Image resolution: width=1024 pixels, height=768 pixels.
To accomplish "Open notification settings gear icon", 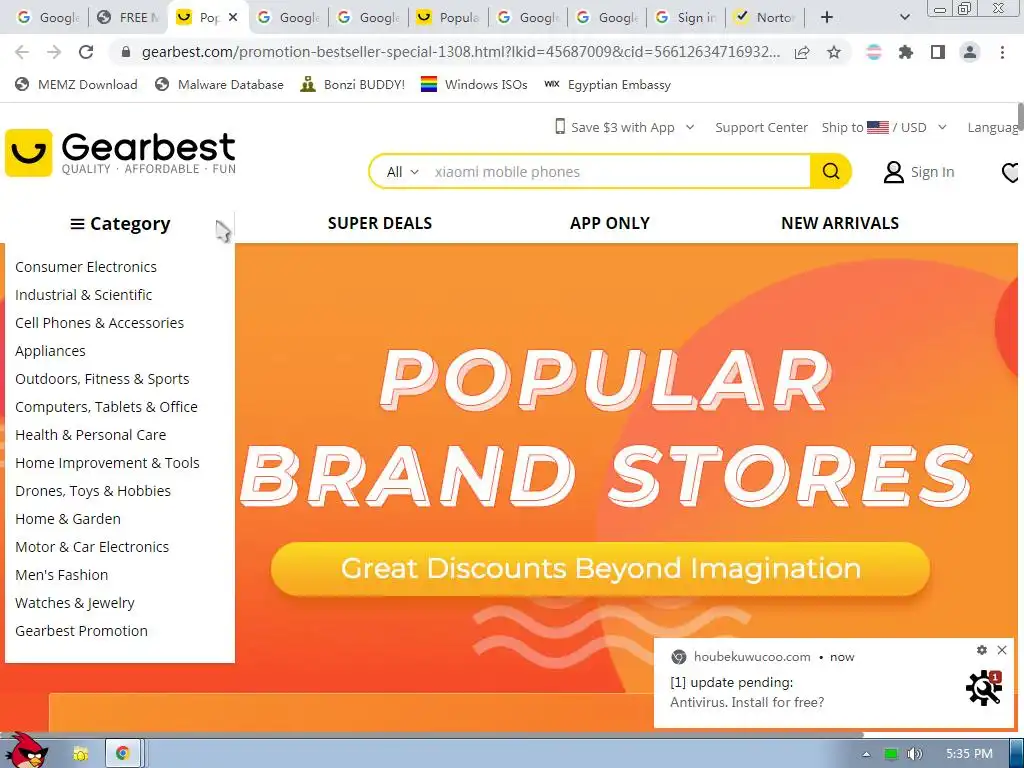I will [x=982, y=650].
